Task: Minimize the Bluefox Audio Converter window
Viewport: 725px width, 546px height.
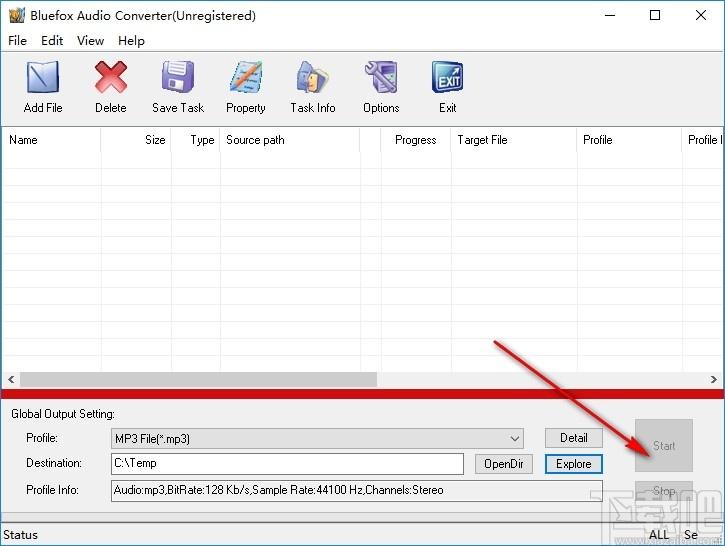Action: click(610, 15)
